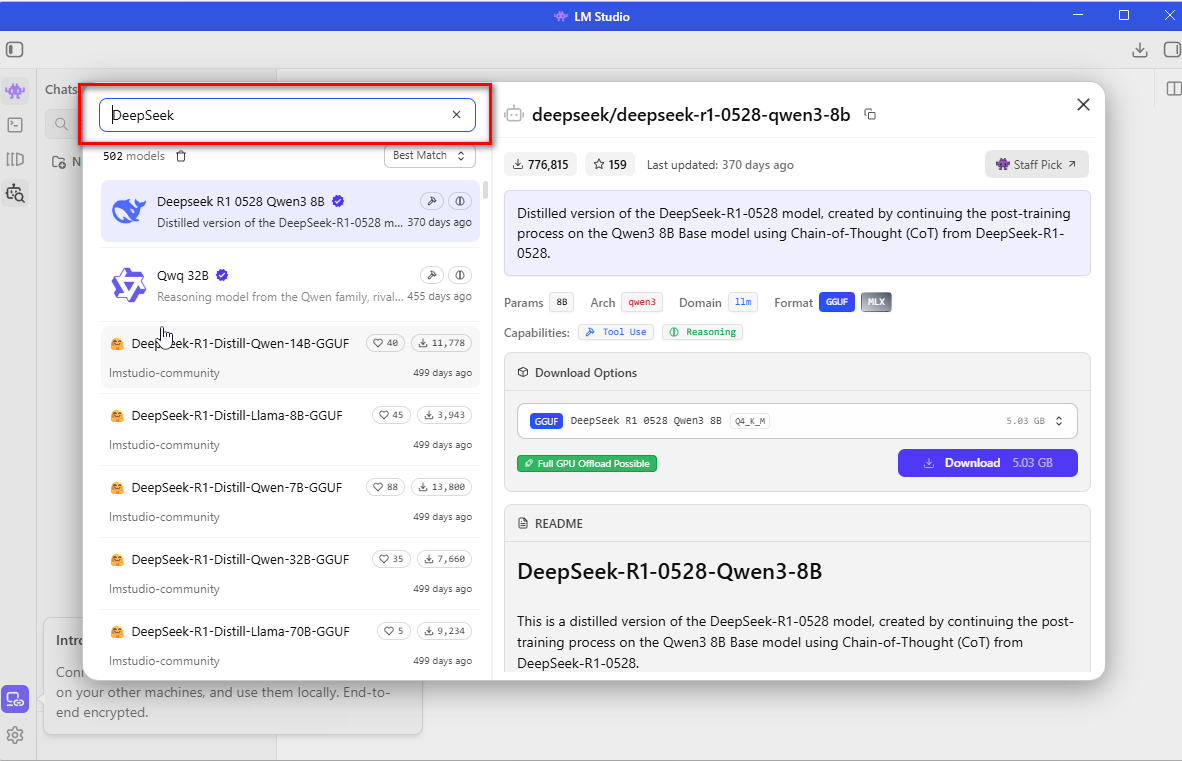
Task: Click the download count 3,943 badge
Action: [444, 415]
